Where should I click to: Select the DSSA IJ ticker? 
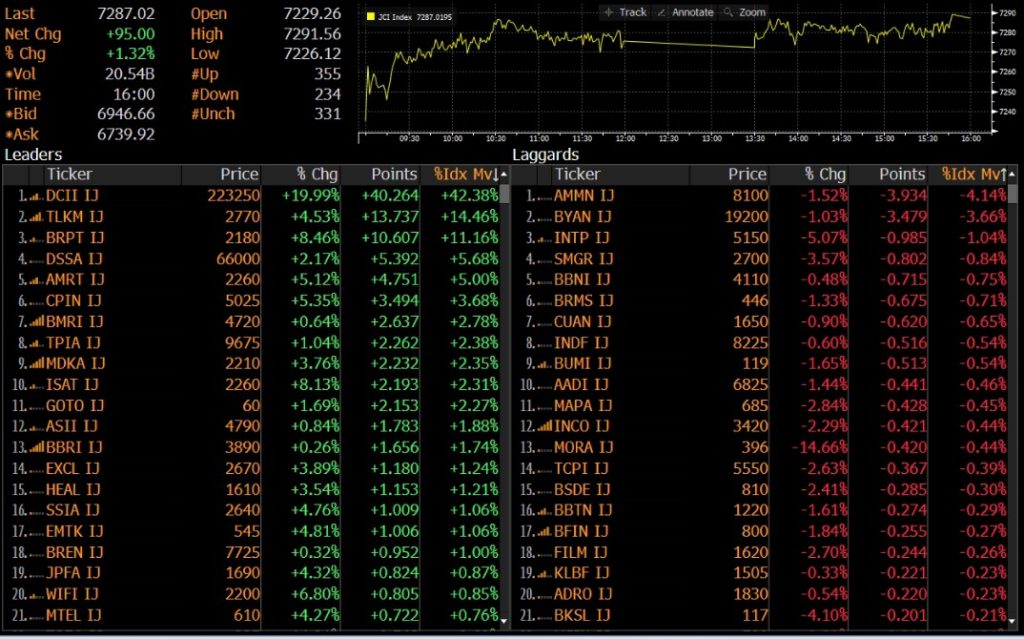(74, 259)
